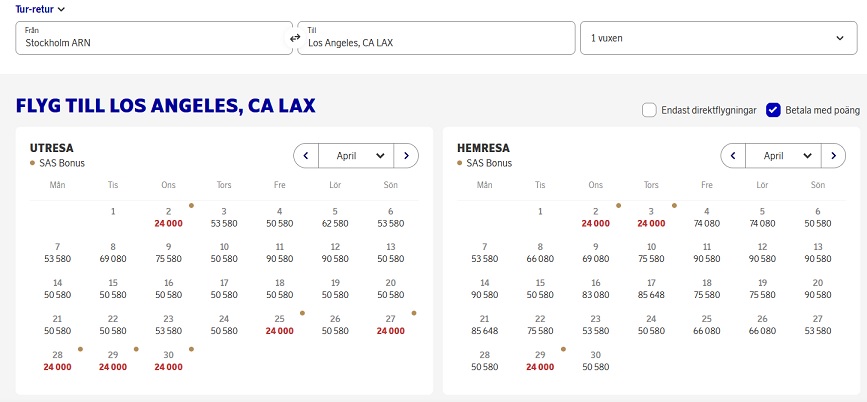Screen dimensions: 867x402
Task: Go to previous month in Utresa calendar
Action: pos(305,156)
